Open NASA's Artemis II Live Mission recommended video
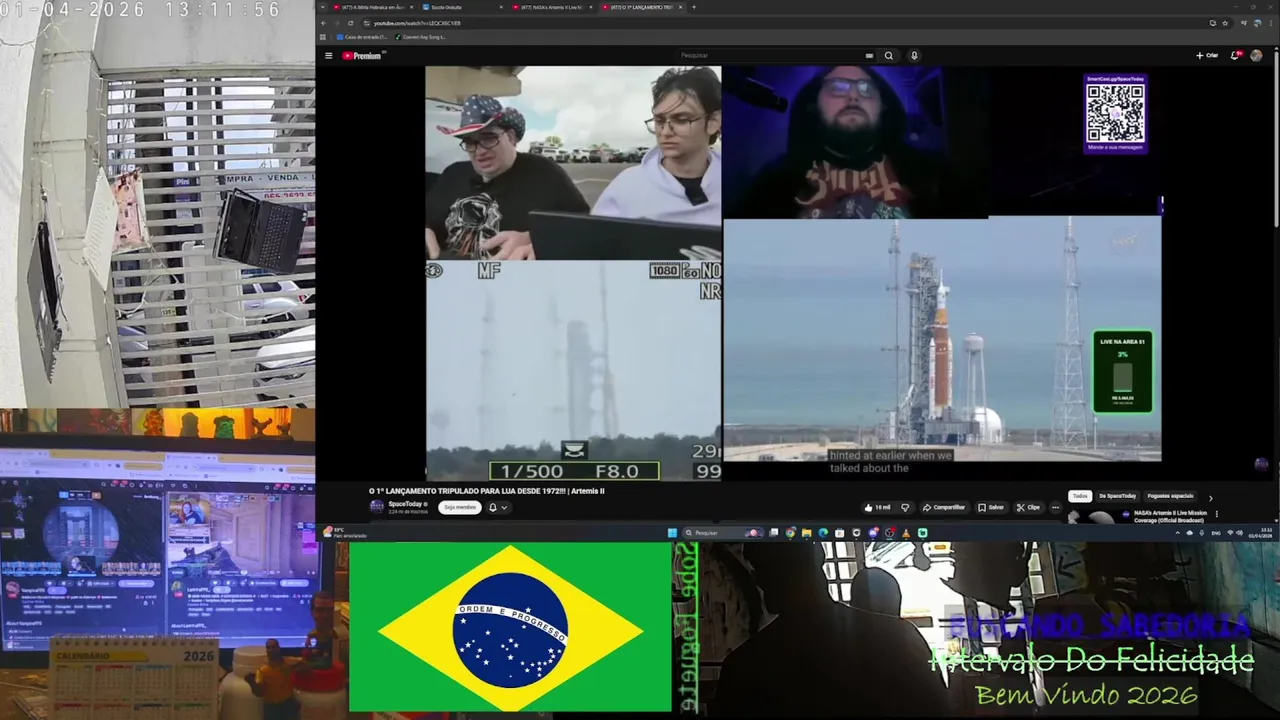Viewport: 1280px width, 720px height. point(1171,516)
